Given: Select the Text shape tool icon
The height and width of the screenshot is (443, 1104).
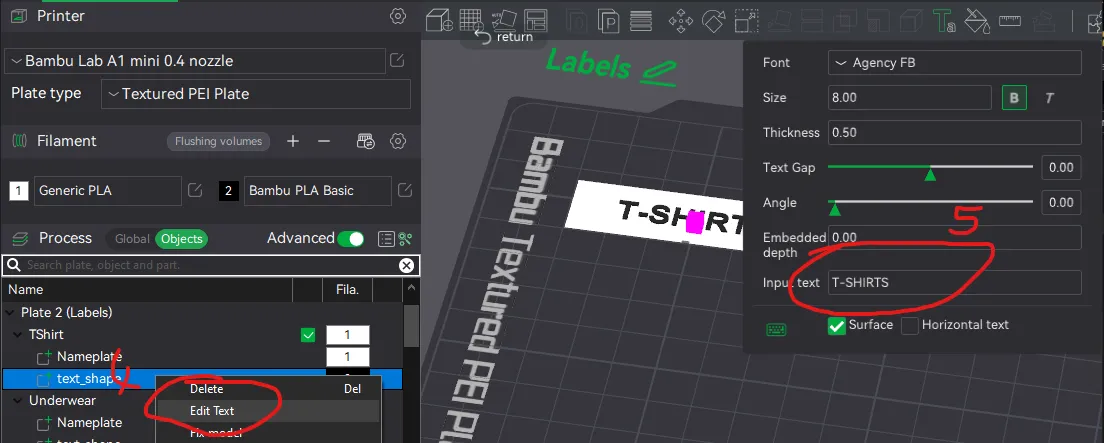Looking at the screenshot, I should (x=943, y=20).
